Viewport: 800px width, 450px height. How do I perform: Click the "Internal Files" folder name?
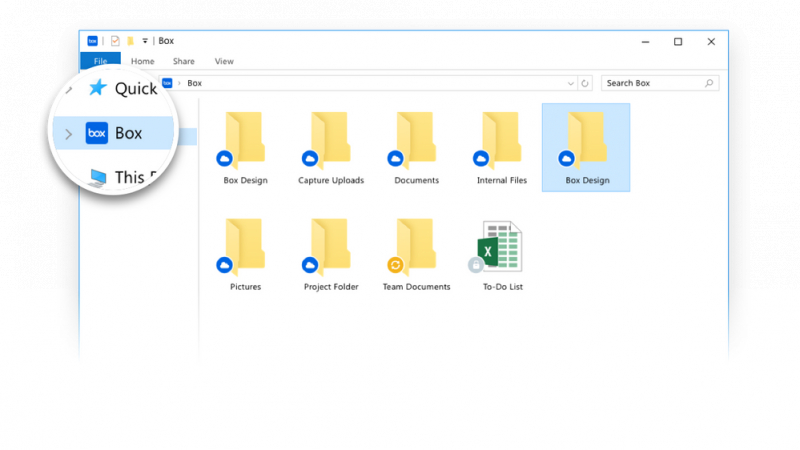502,180
